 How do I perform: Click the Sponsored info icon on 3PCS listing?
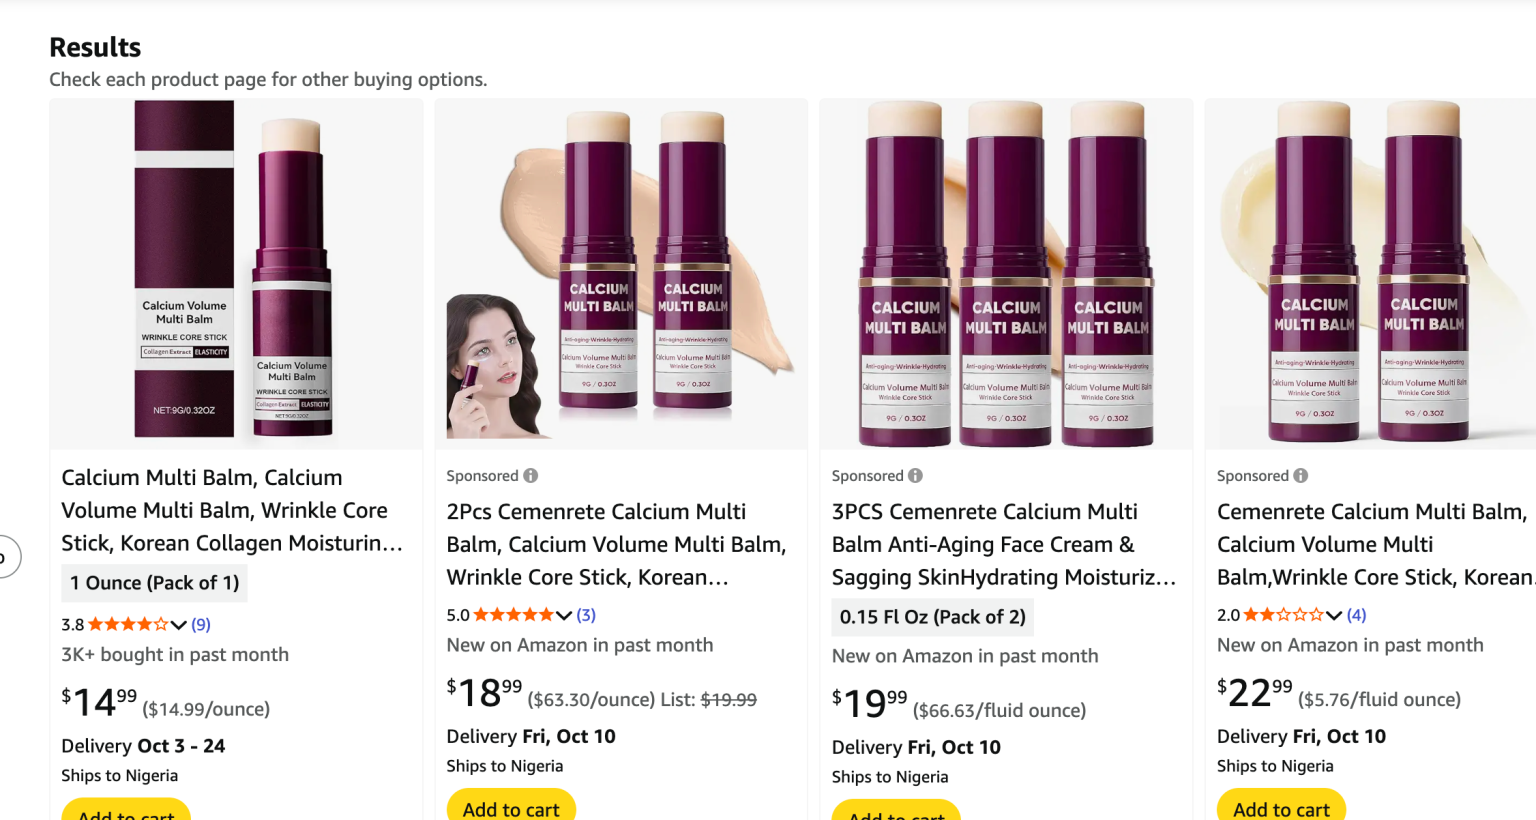[x=914, y=475]
